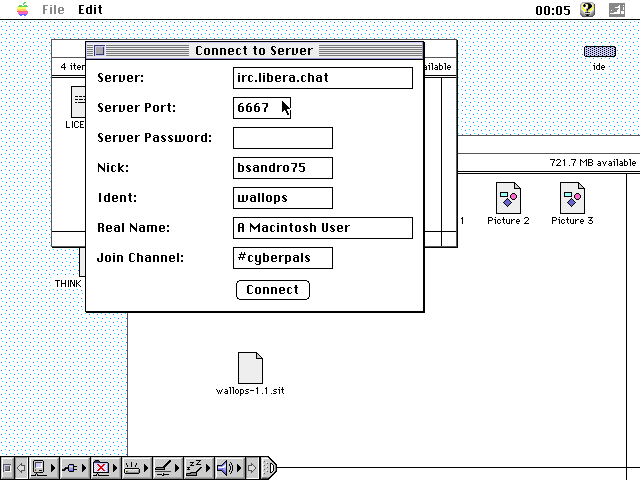Click the Real Name text field

click(x=322, y=228)
